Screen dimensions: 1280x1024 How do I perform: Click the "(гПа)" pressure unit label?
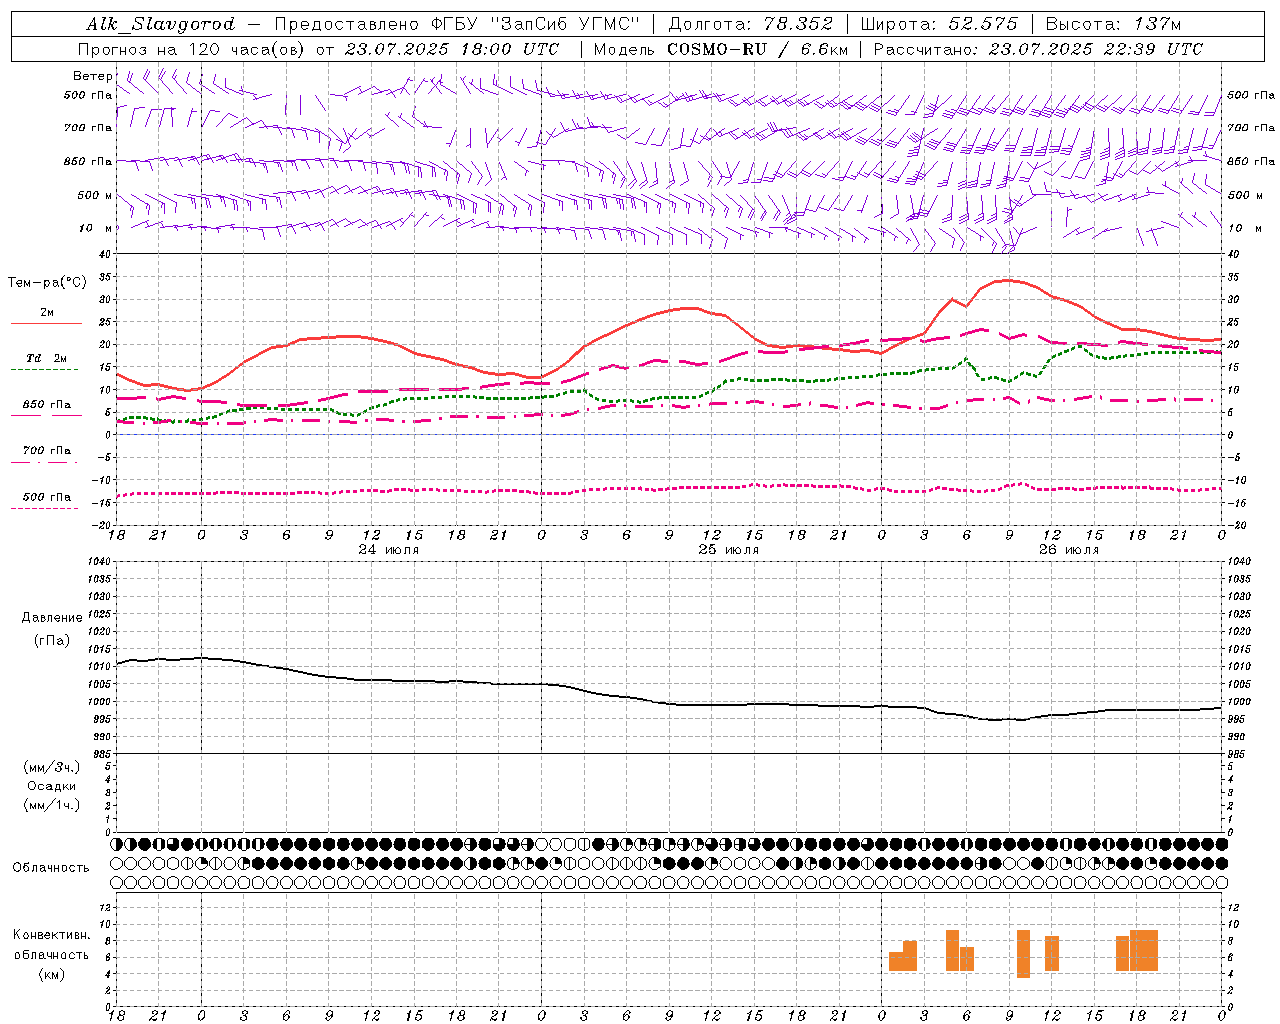coord(52,641)
